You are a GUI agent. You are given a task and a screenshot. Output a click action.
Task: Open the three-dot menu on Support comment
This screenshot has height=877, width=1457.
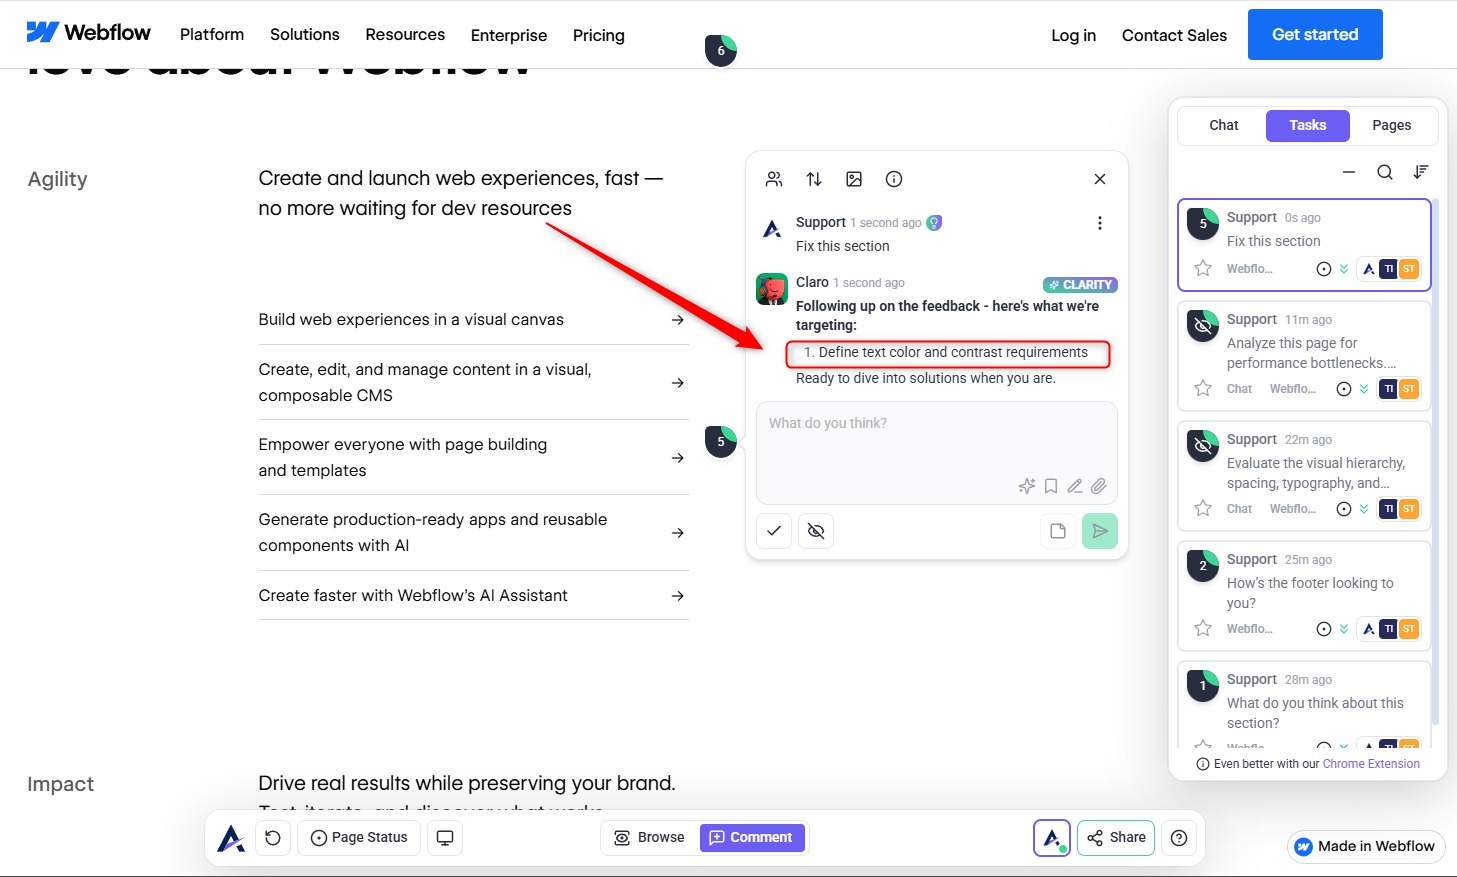[x=1100, y=223]
